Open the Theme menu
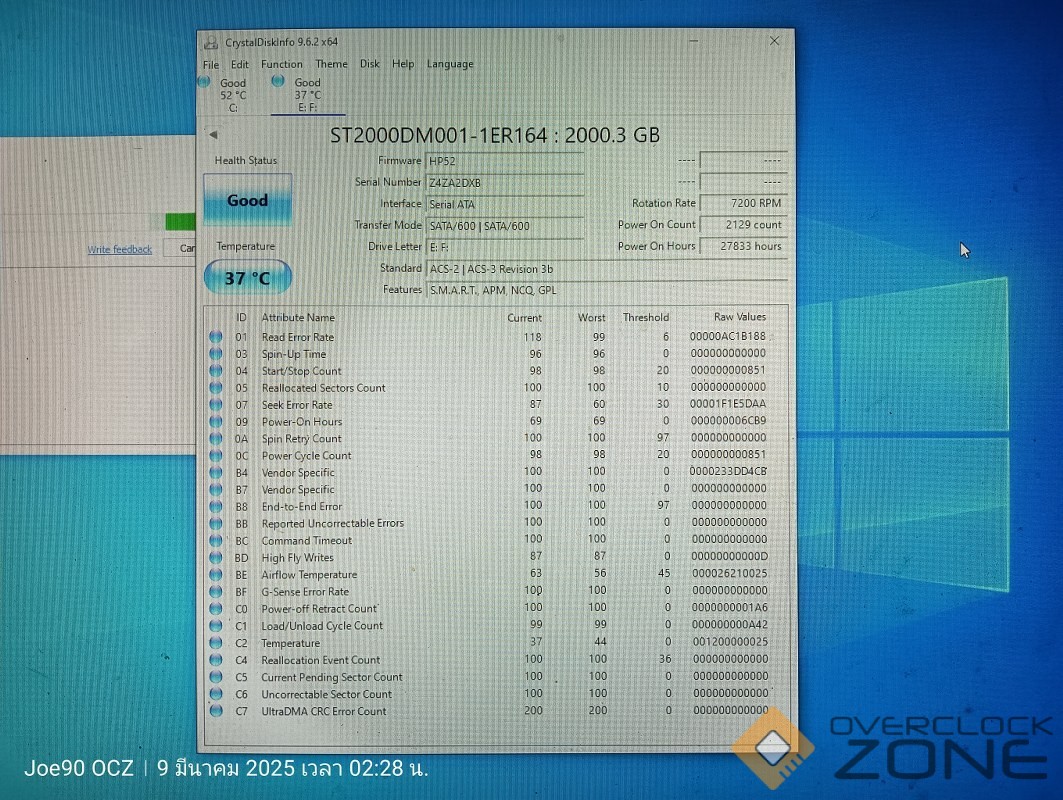 pos(331,64)
